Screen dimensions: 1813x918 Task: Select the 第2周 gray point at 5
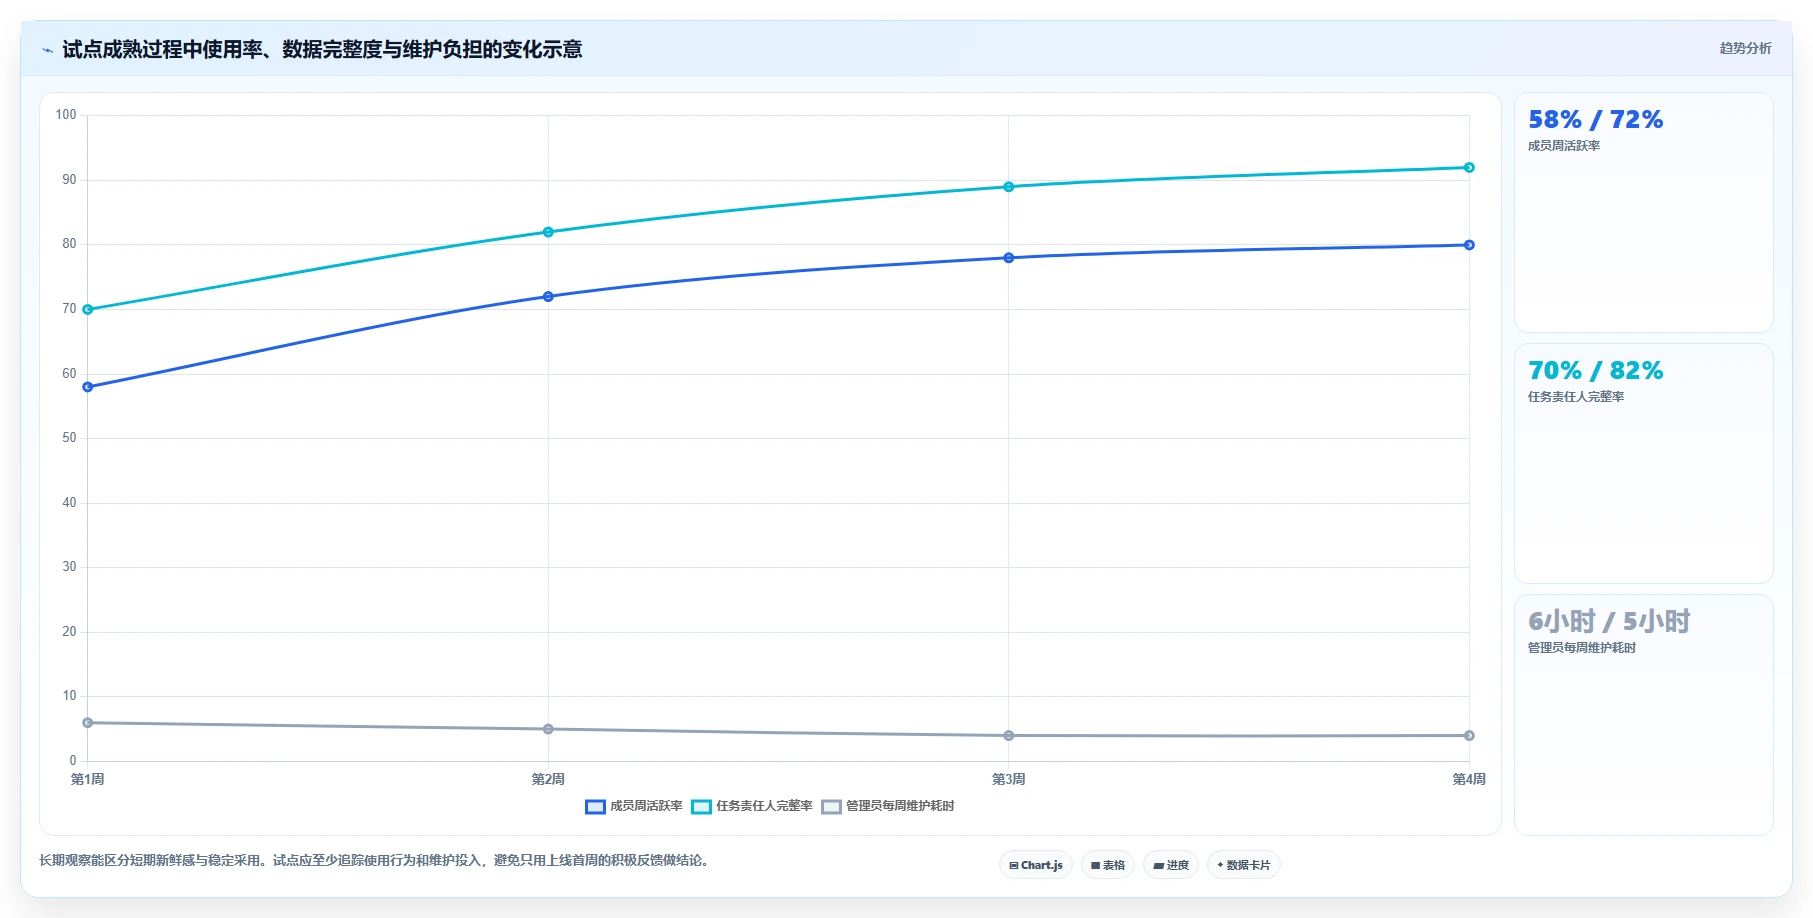tap(548, 729)
